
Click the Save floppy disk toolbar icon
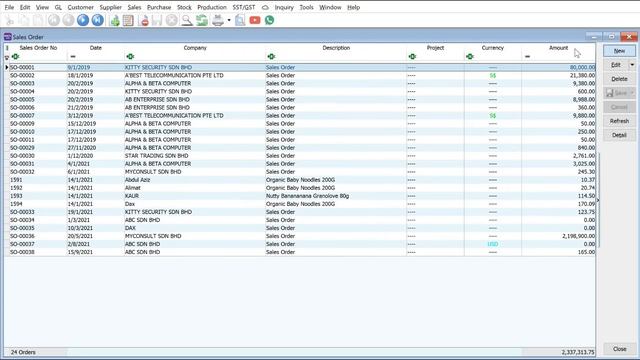coord(157,20)
